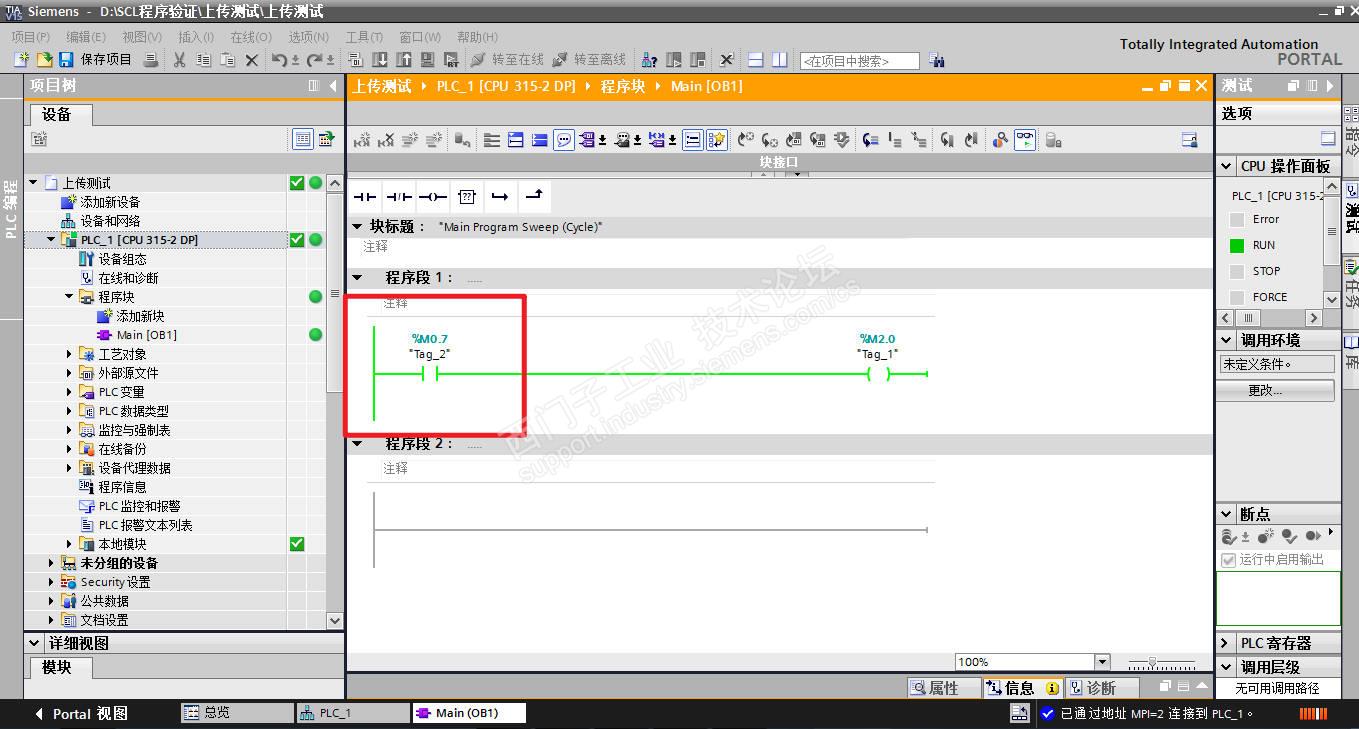Collapse the PLC_1 [CPU 315-2 DP] node
The image size is (1359, 729).
point(51,240)
